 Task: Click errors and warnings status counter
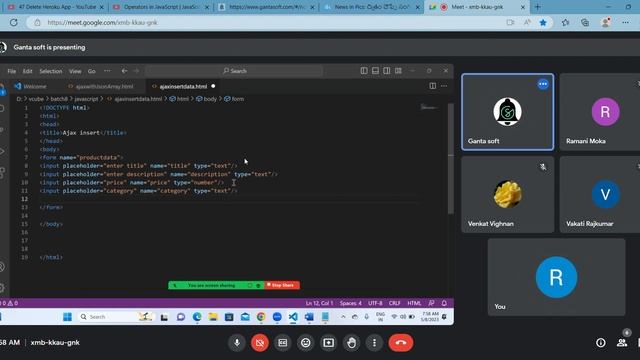(9, 303)
